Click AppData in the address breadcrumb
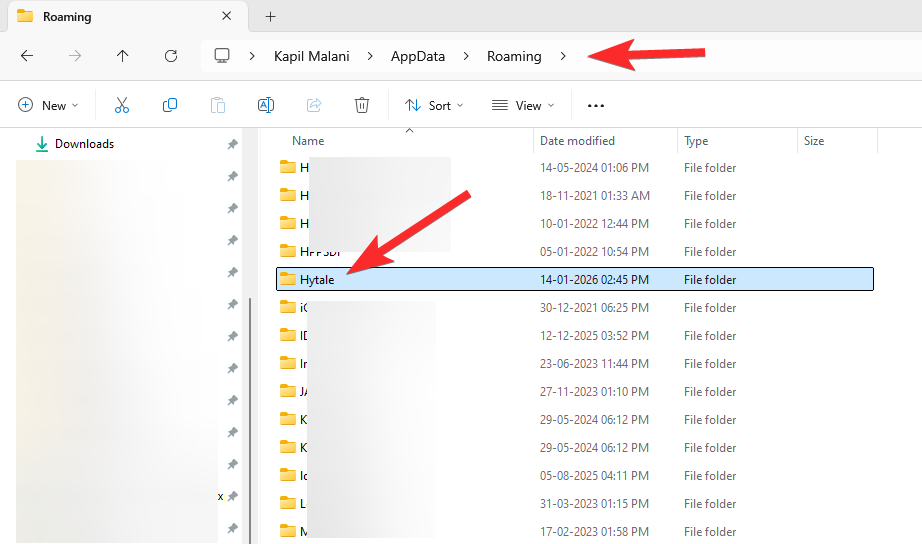This screenshot has width=922, height=544. click(417, 56)
